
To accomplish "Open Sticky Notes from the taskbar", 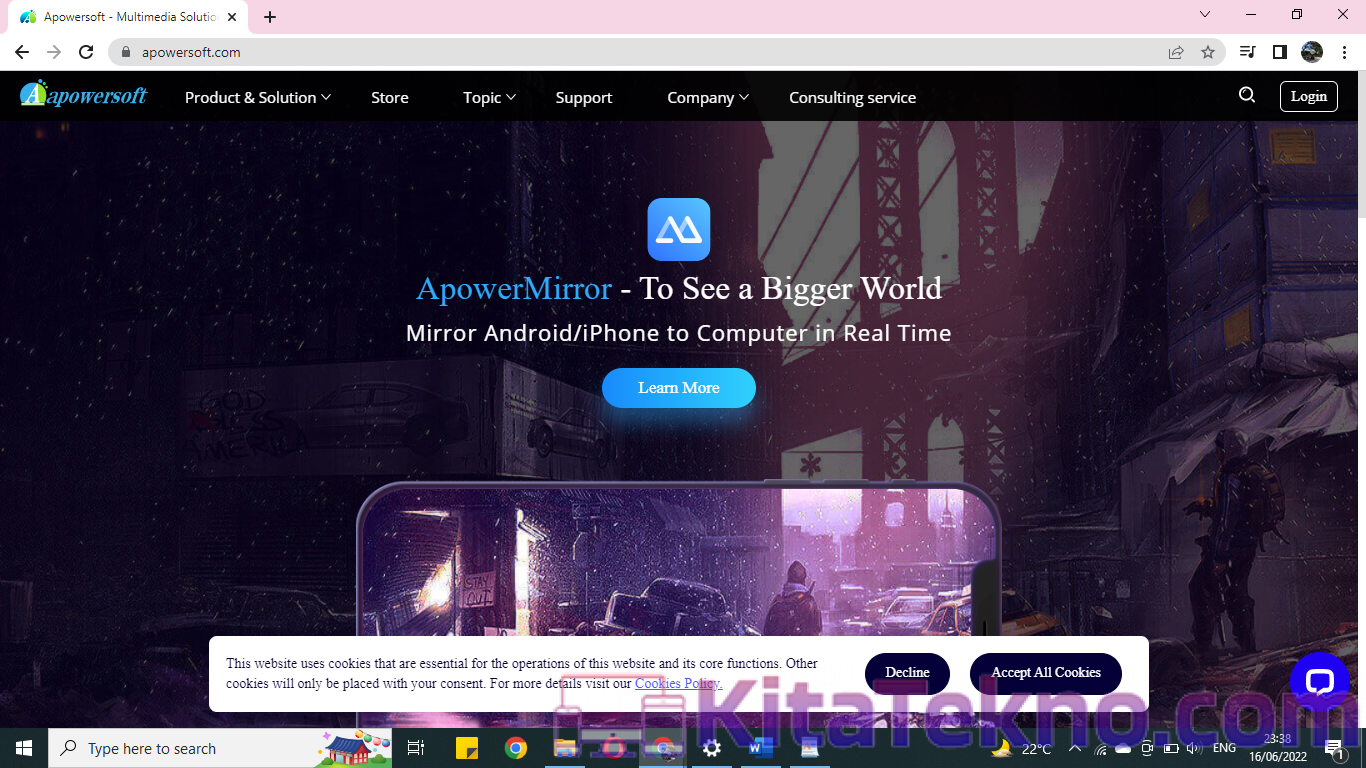I will pos(467,748).
